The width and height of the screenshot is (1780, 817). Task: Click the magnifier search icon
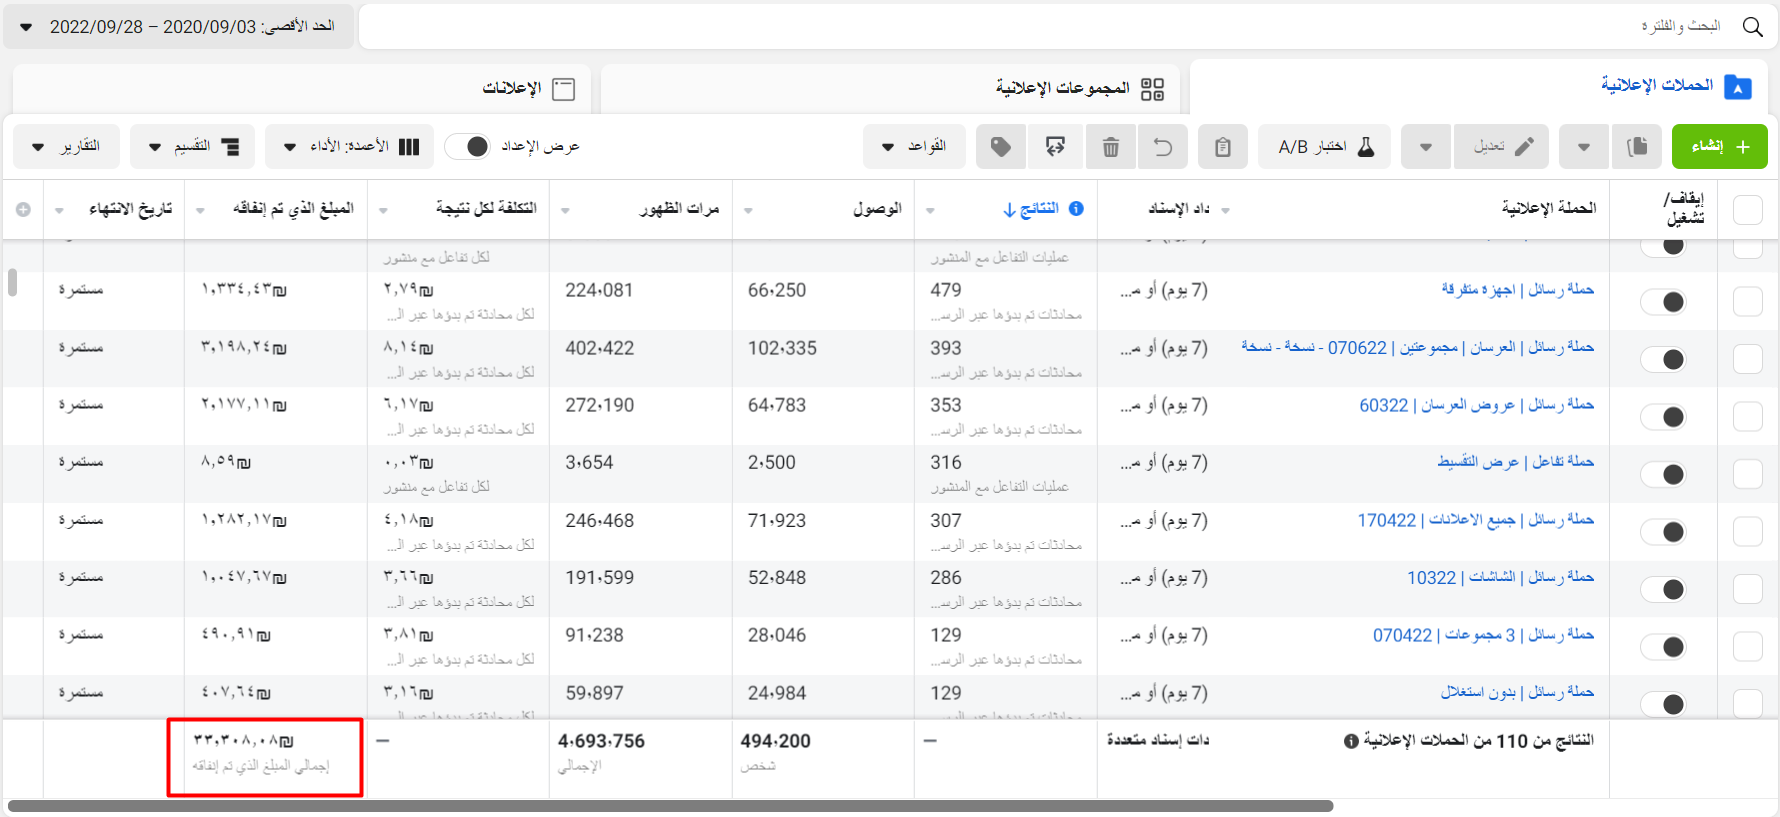click(x=1752, y=27)
